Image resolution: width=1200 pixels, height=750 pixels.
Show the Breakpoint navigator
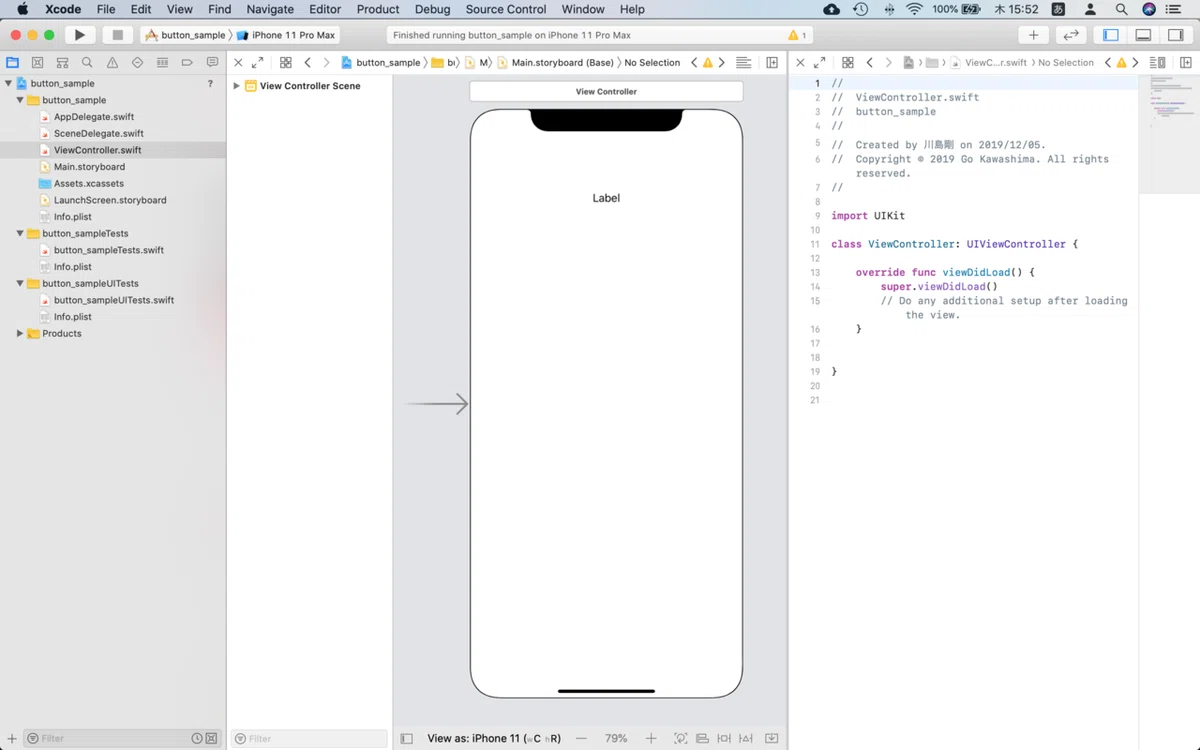click(187, 62)
